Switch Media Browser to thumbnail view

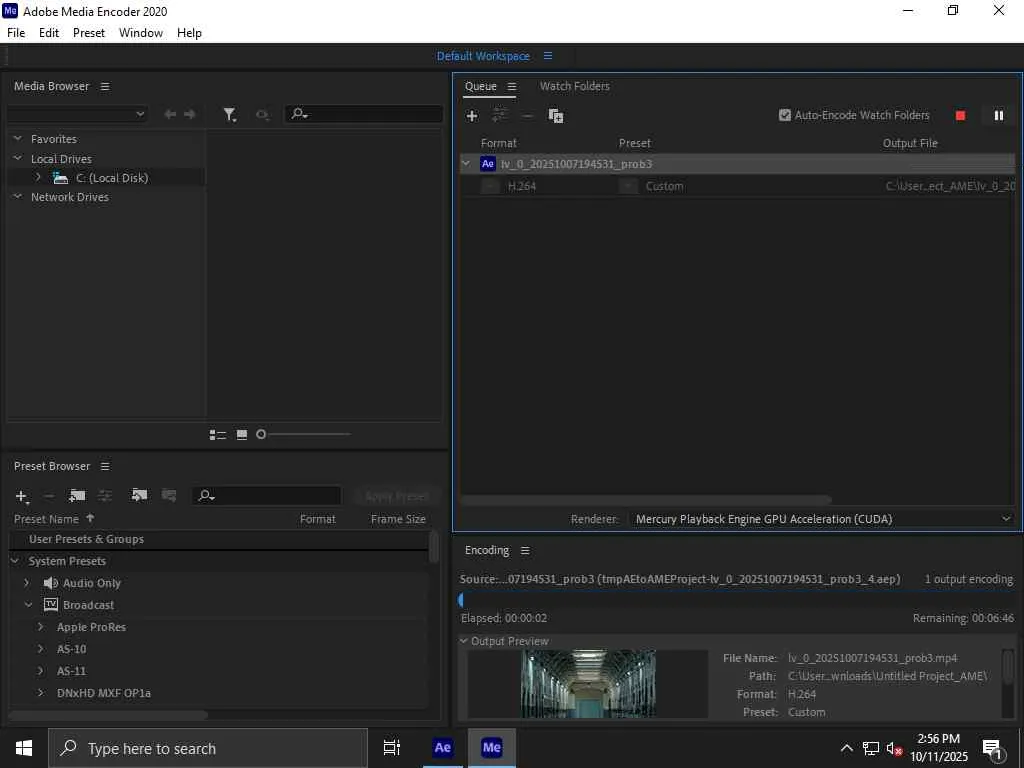[242, 434]
